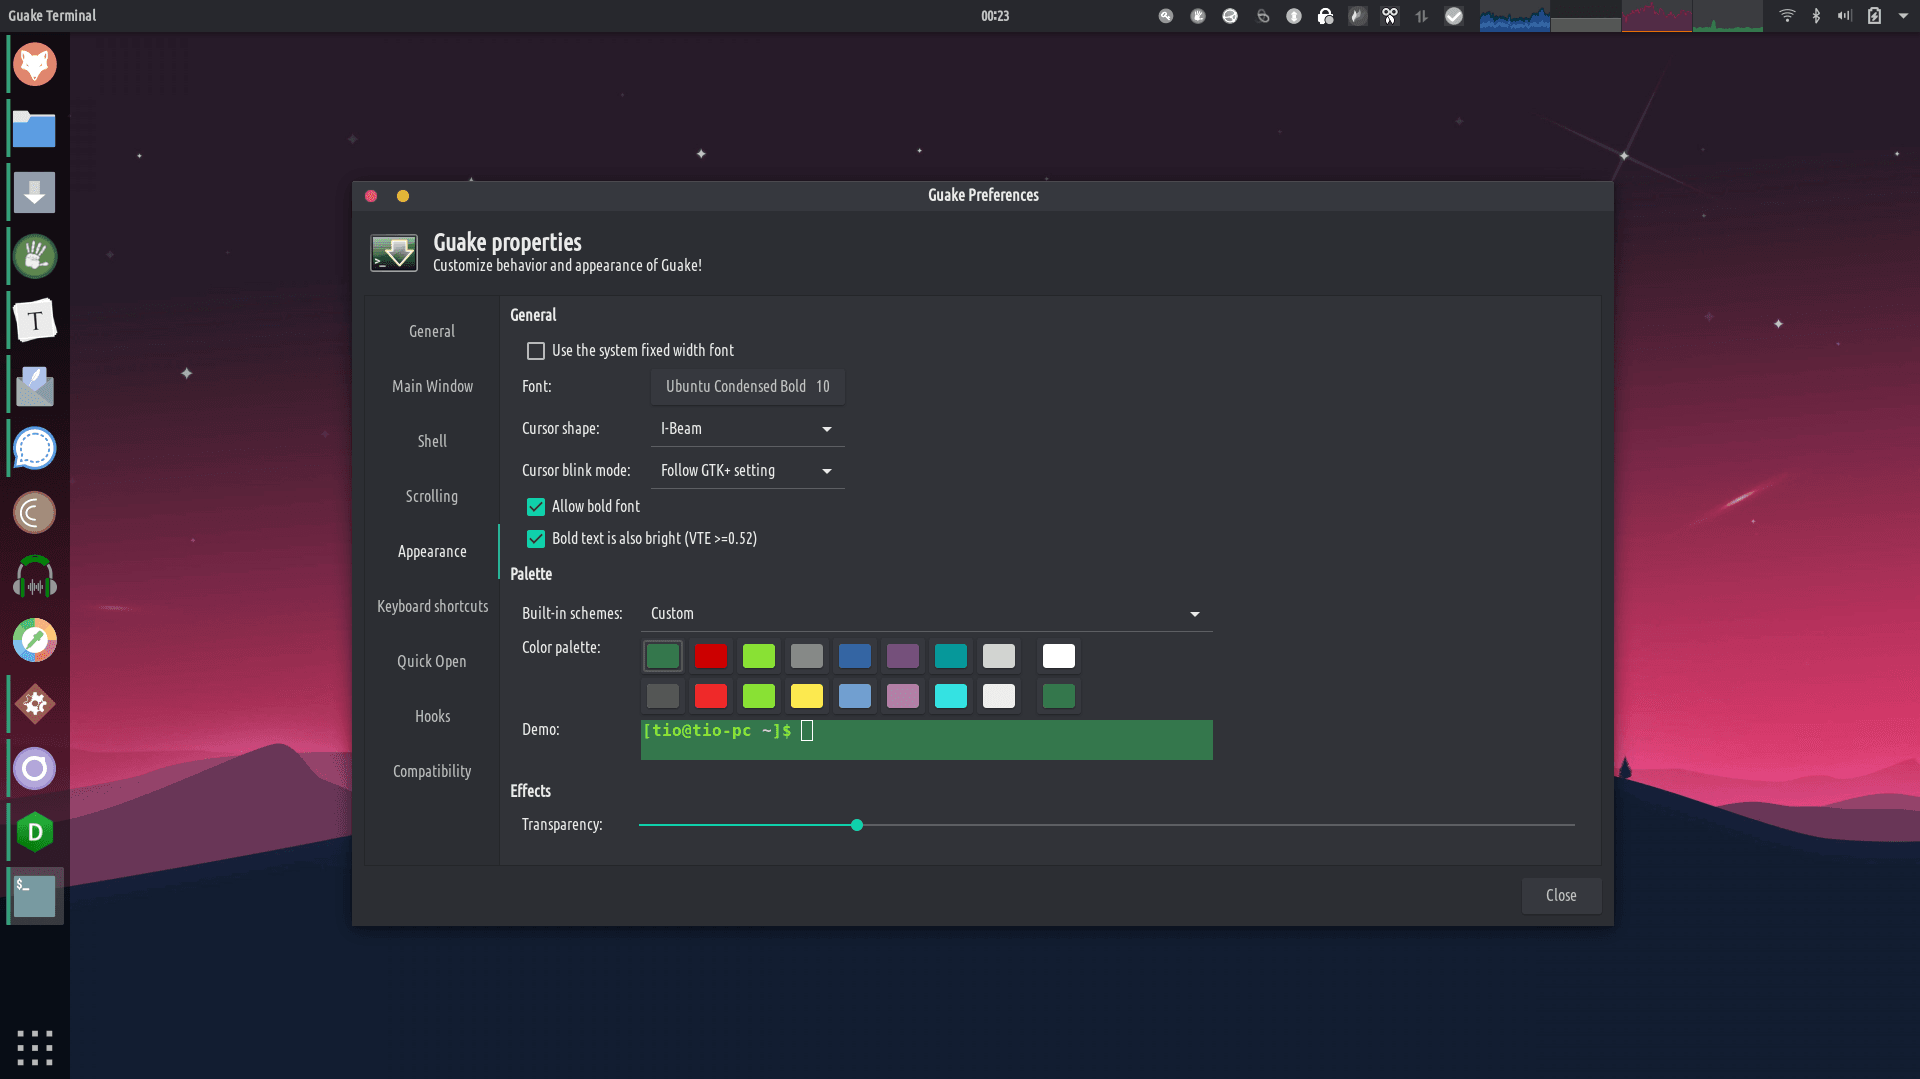Click the scissors clipboard tray icon
The width and height of the screenshot is (1920, 1079).
(x=1390, y=16)
